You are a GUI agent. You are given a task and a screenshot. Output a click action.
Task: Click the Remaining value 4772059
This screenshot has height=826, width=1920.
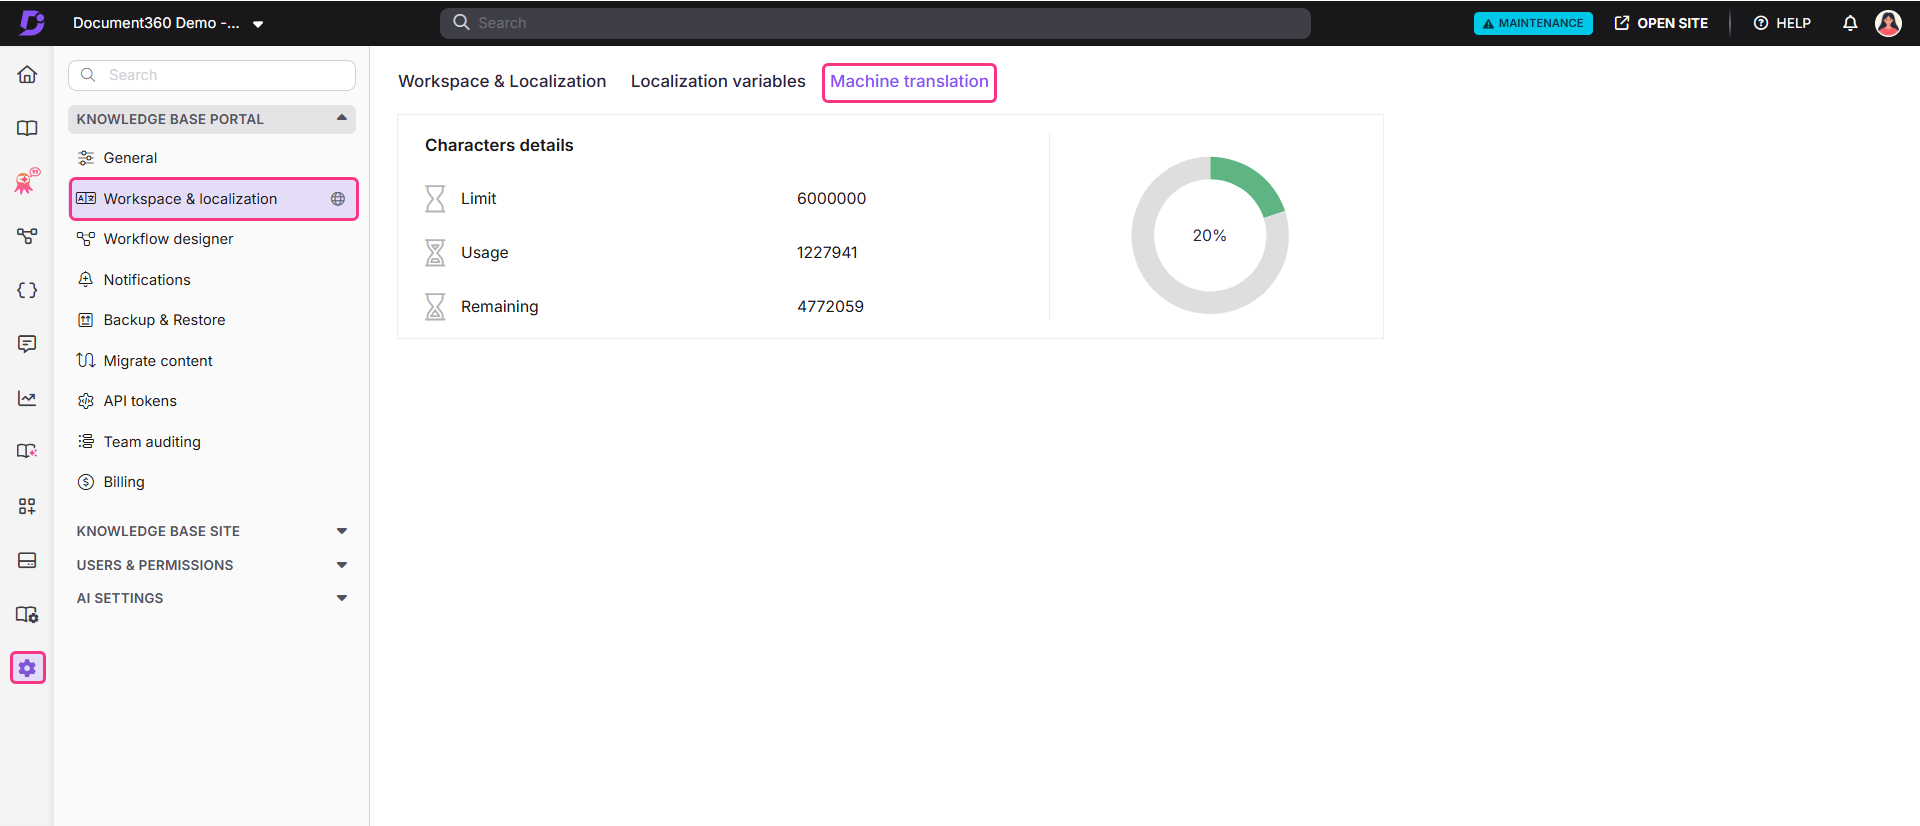(830, 307)
